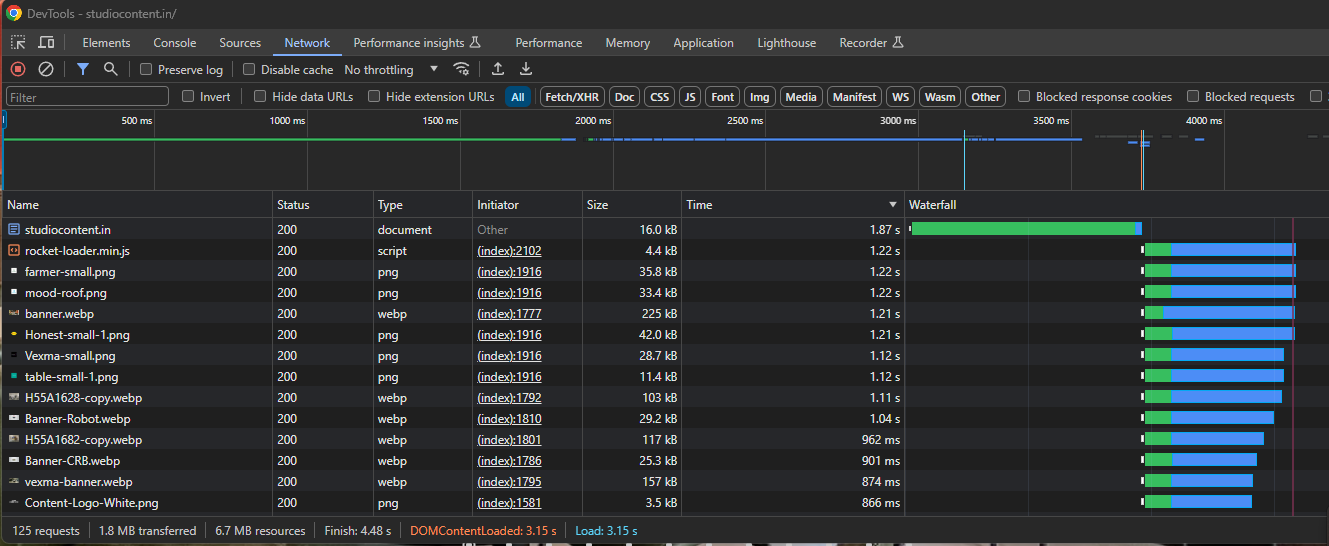Select the Network tab
Viewport: 1329px width, 546px height.
point(307,43)
